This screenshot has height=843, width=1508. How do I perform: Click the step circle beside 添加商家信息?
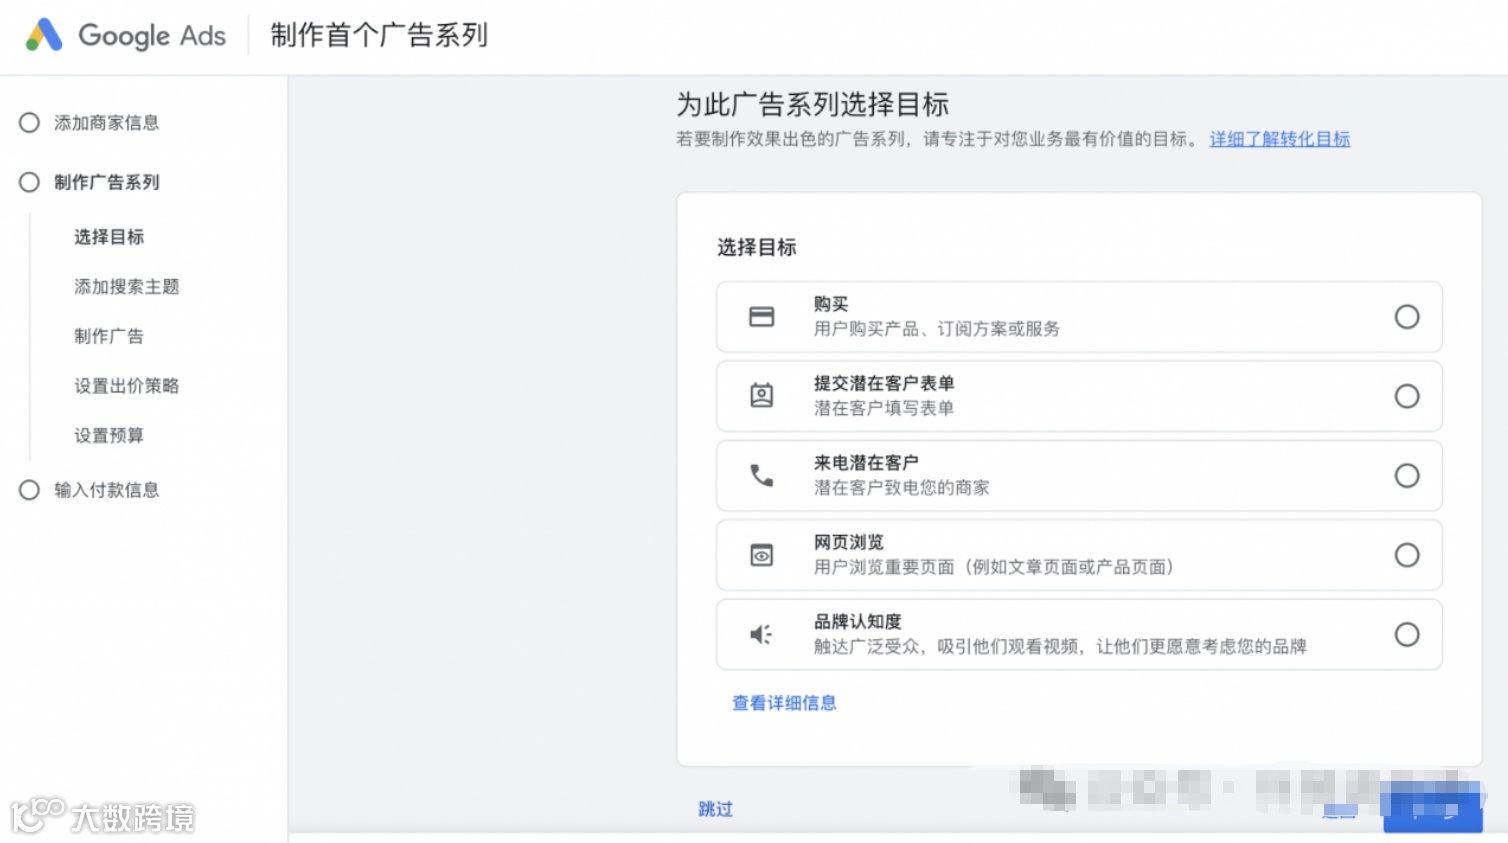[x=29, y=123]
